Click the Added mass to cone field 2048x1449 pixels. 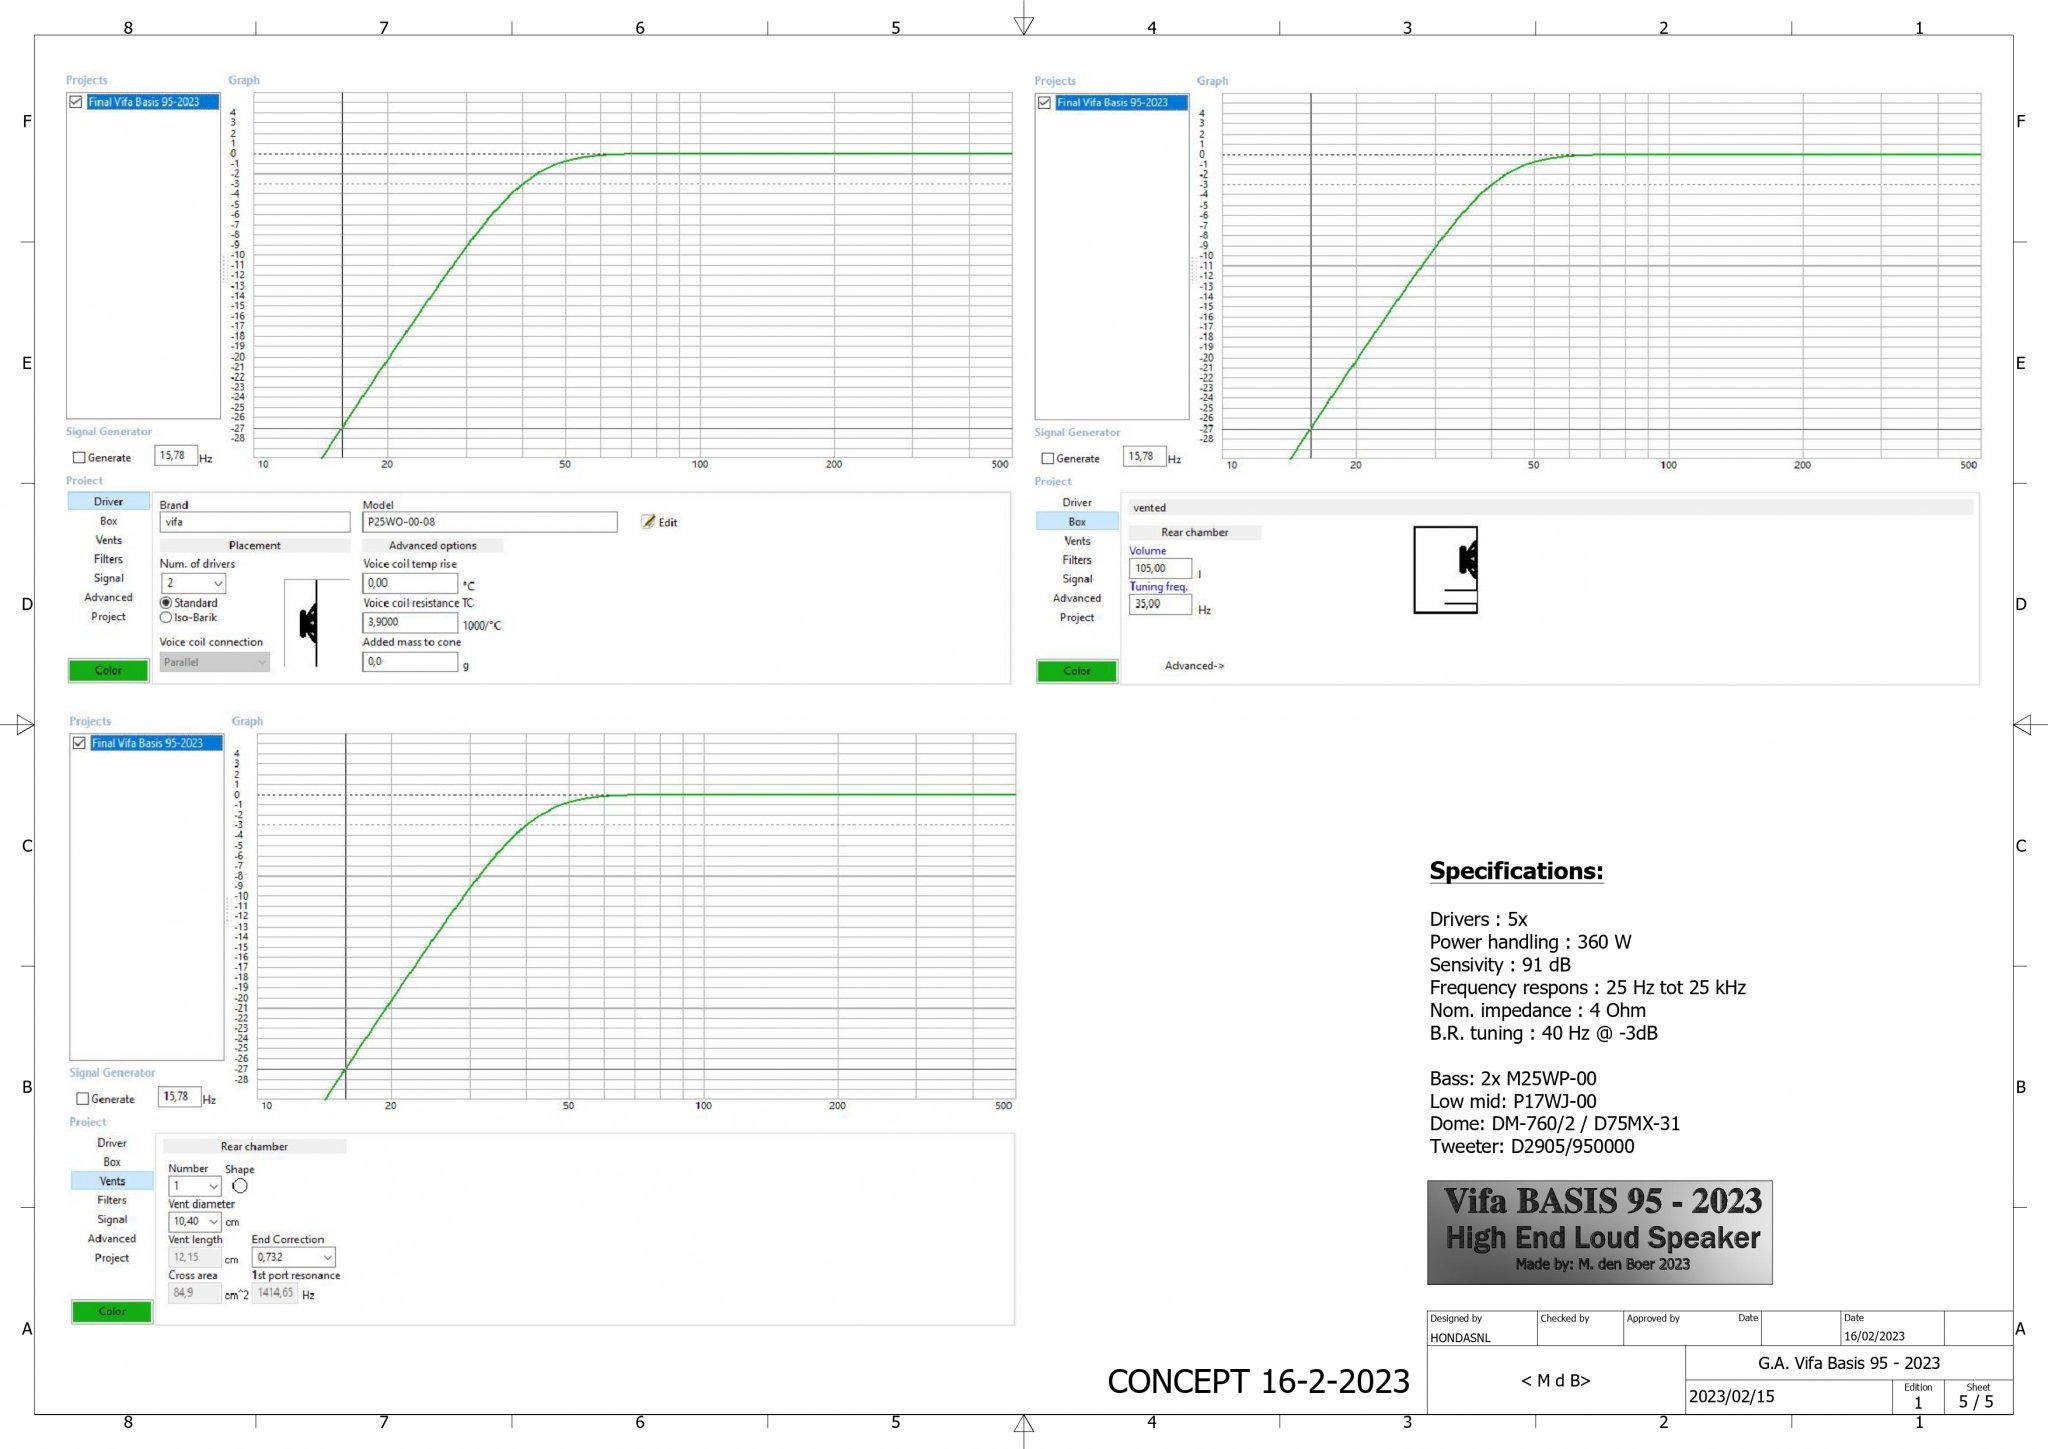pos(410,662)
